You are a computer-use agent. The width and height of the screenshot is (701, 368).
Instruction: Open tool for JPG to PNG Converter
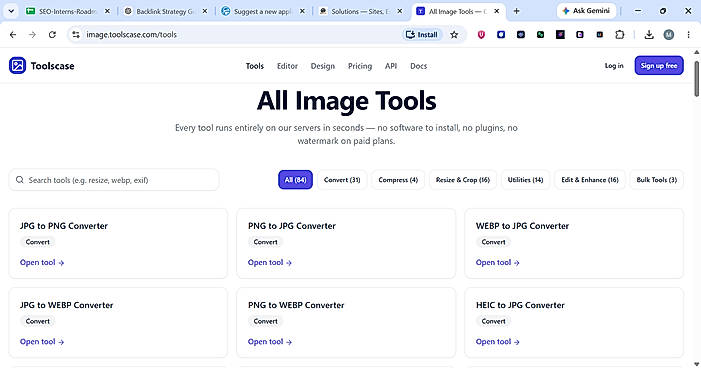tap(42, 262)
